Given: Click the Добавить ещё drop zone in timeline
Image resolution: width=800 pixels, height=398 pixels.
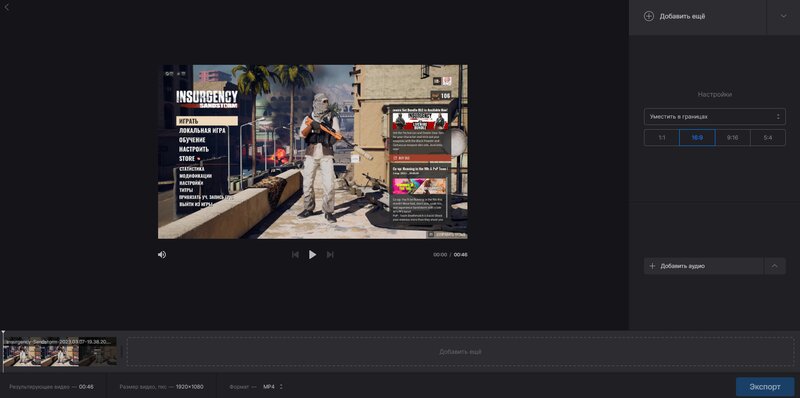Looking at the screenshot, I should point(460,352).
